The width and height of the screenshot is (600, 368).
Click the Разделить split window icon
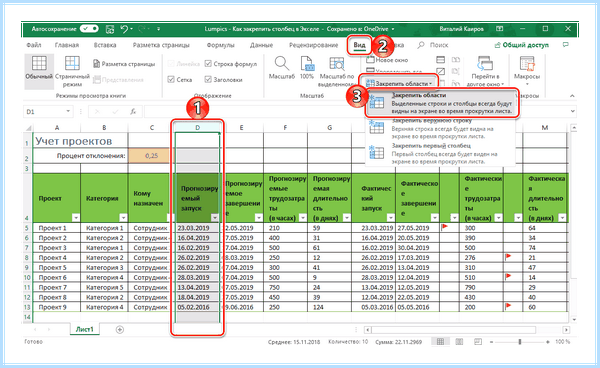pyautogui.click(x=440, y=60)
